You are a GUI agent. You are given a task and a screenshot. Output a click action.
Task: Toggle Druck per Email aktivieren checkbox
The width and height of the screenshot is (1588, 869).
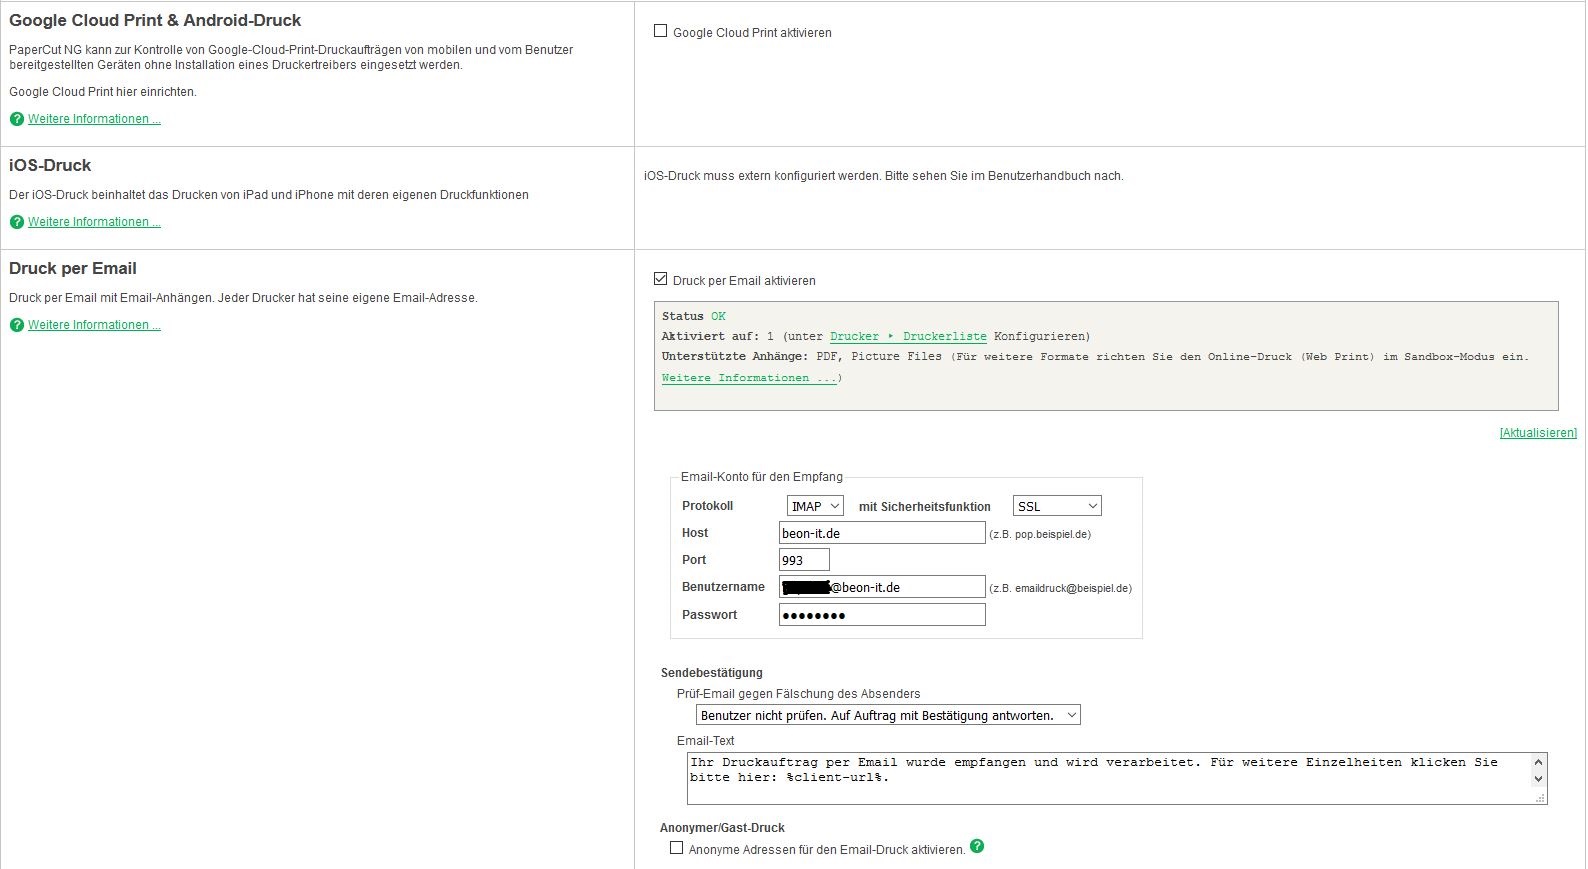tap(660, 279)
